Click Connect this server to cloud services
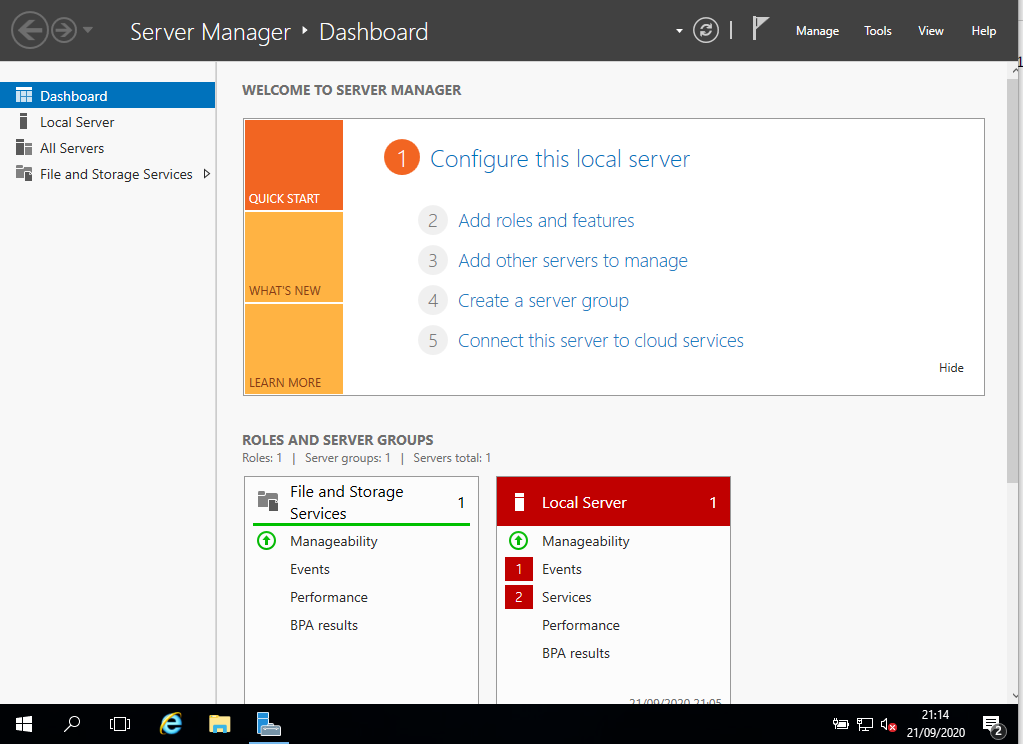The image size is (1023, 744). coord(601,340)
